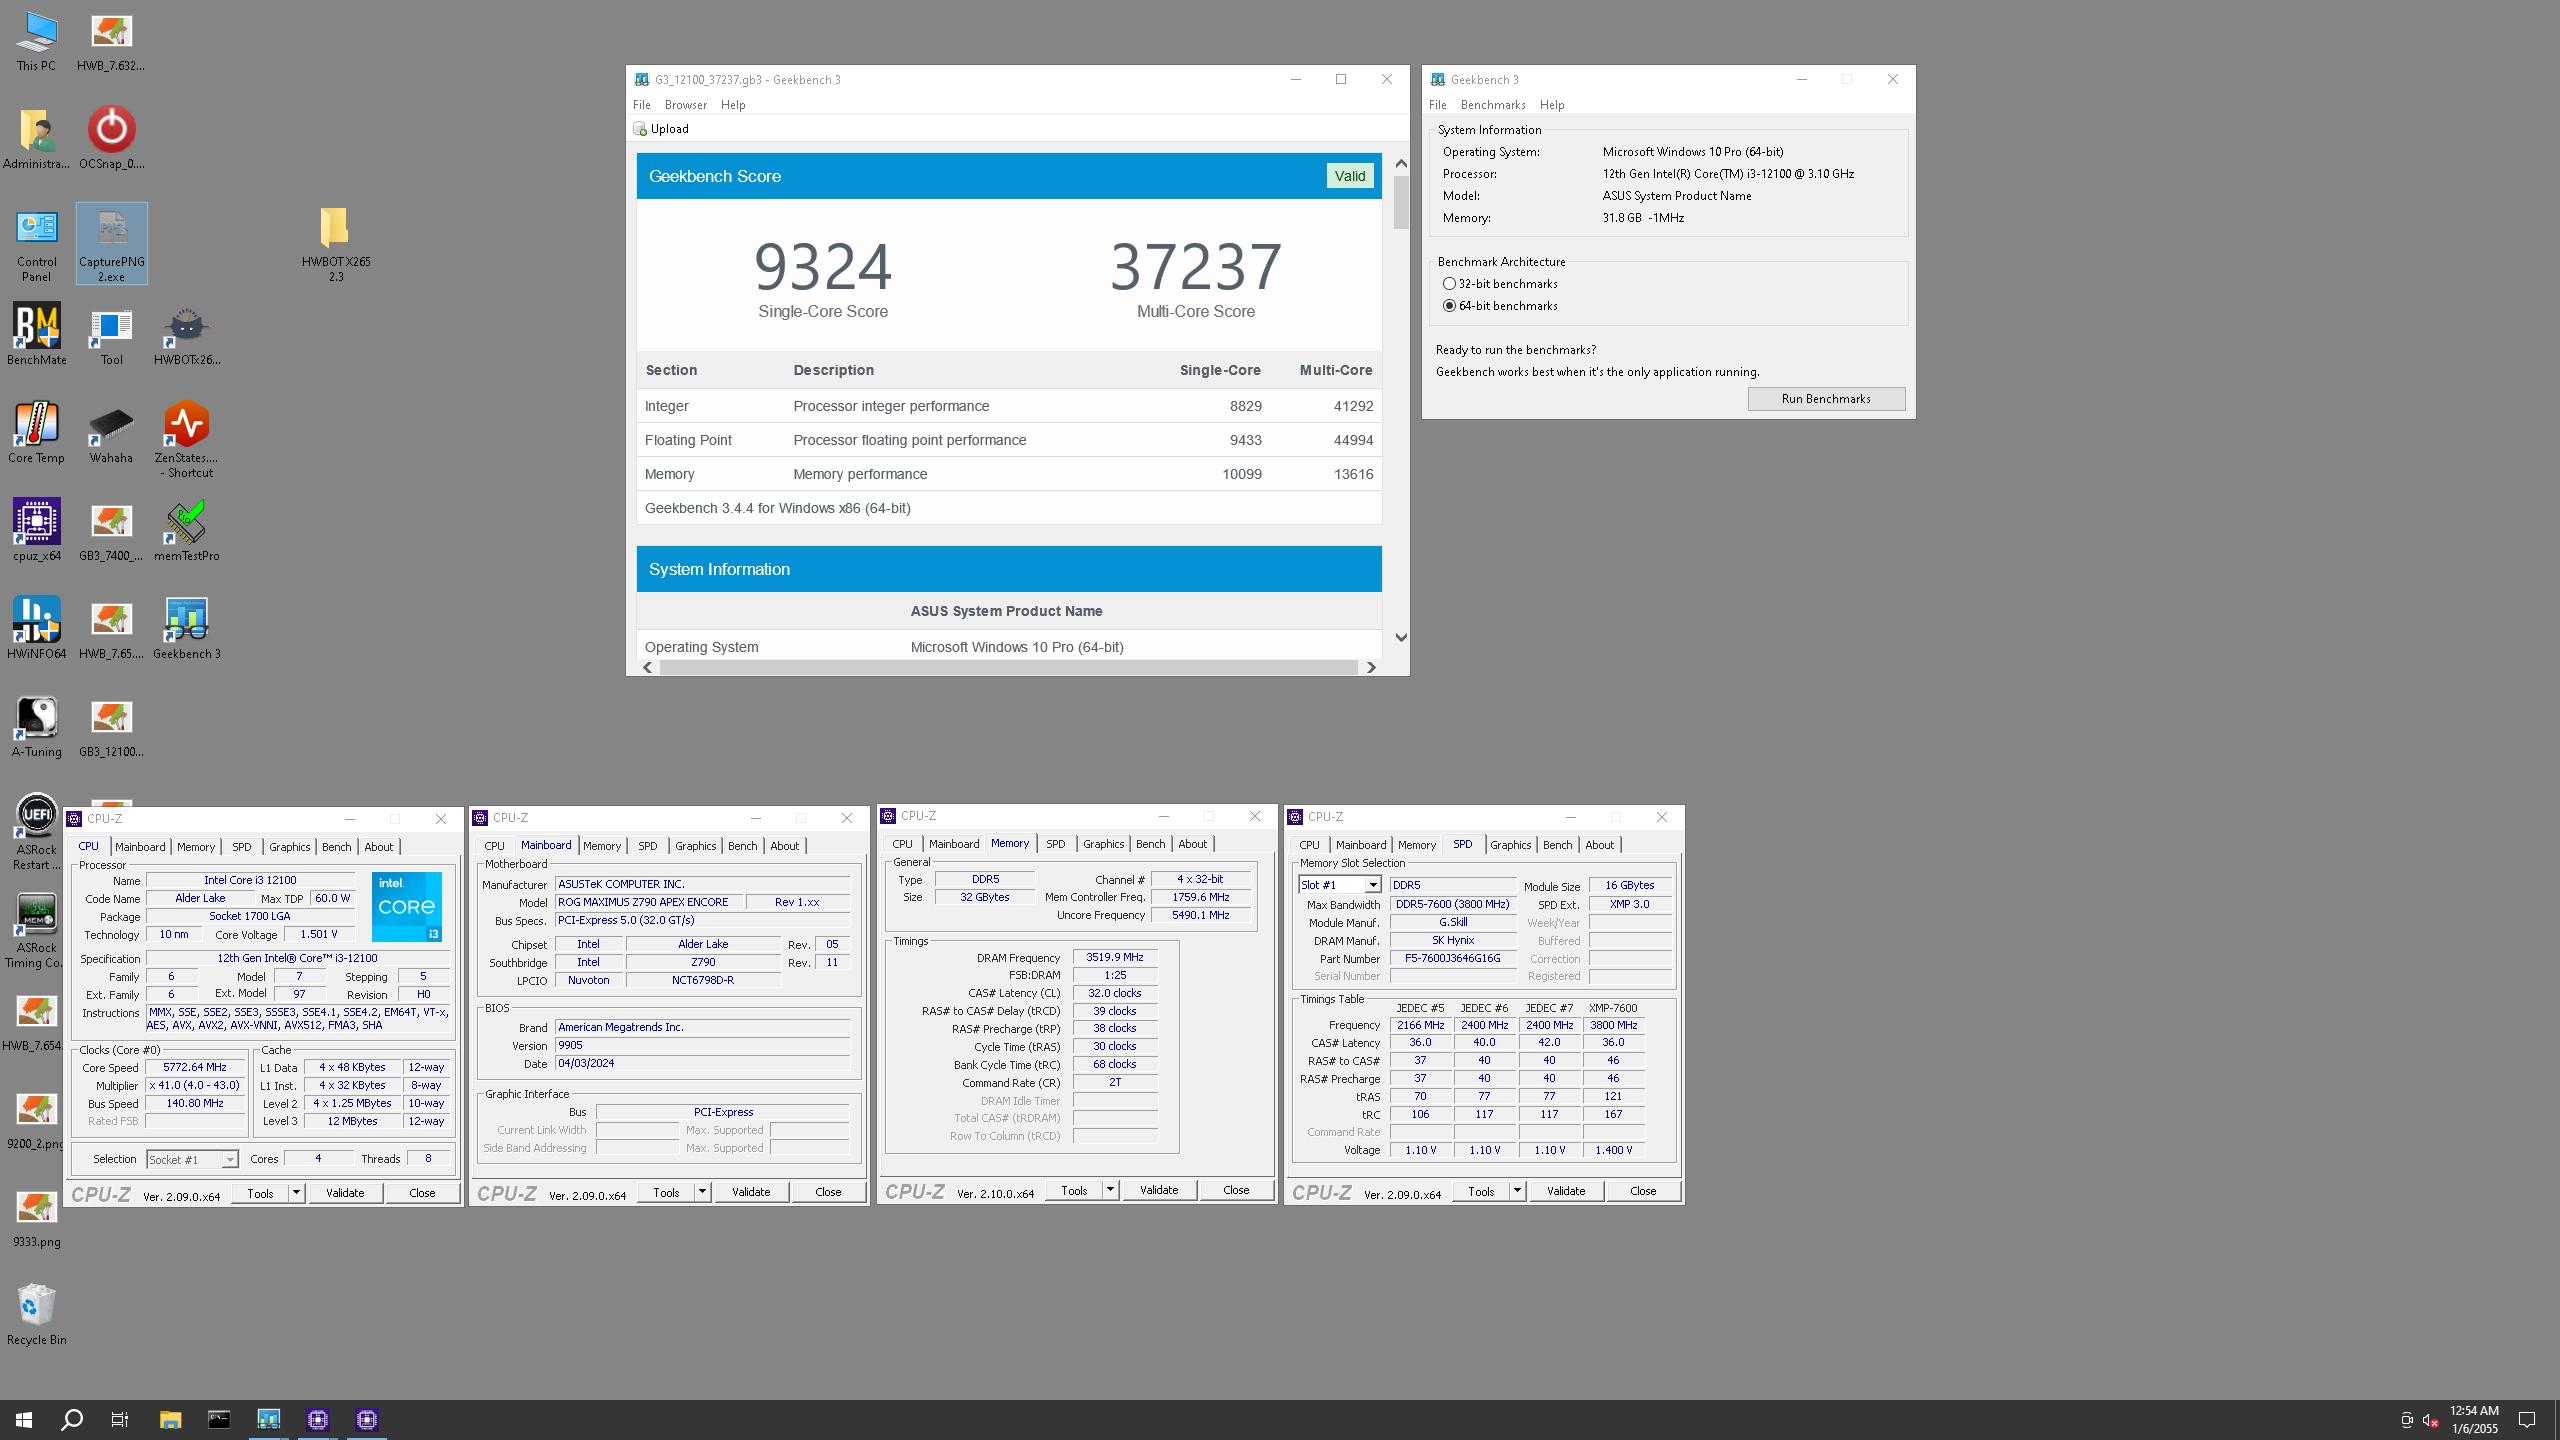The width and height of the screenshot is (2560, 1440).
Task: Launch cpuz_x64 from the desktop
Action: point(36,531)
